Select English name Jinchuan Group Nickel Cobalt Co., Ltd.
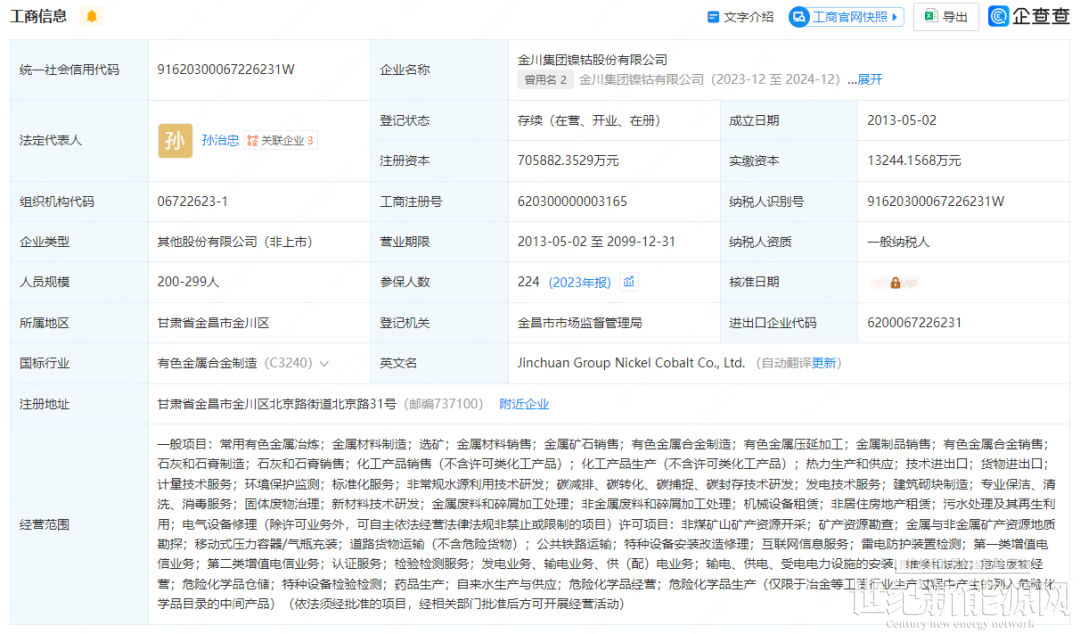Screen dimensions: 1080x634 (x=631, y=363)
